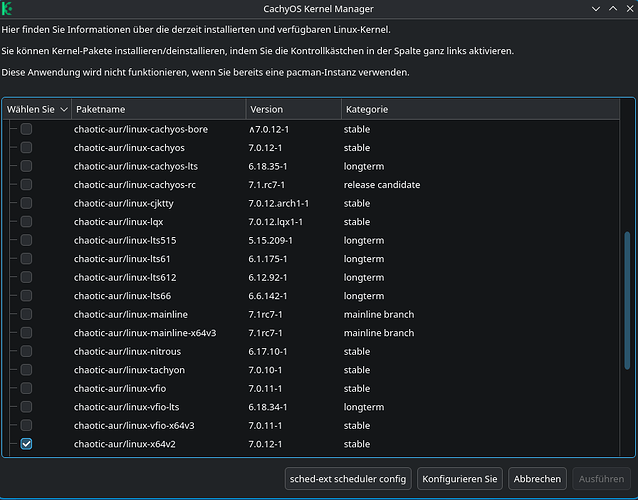This screenshot has height=500, width=638.
Task: Minimize the Kernel Manager window
Action: pyautogui.click(x=596, y=9)
